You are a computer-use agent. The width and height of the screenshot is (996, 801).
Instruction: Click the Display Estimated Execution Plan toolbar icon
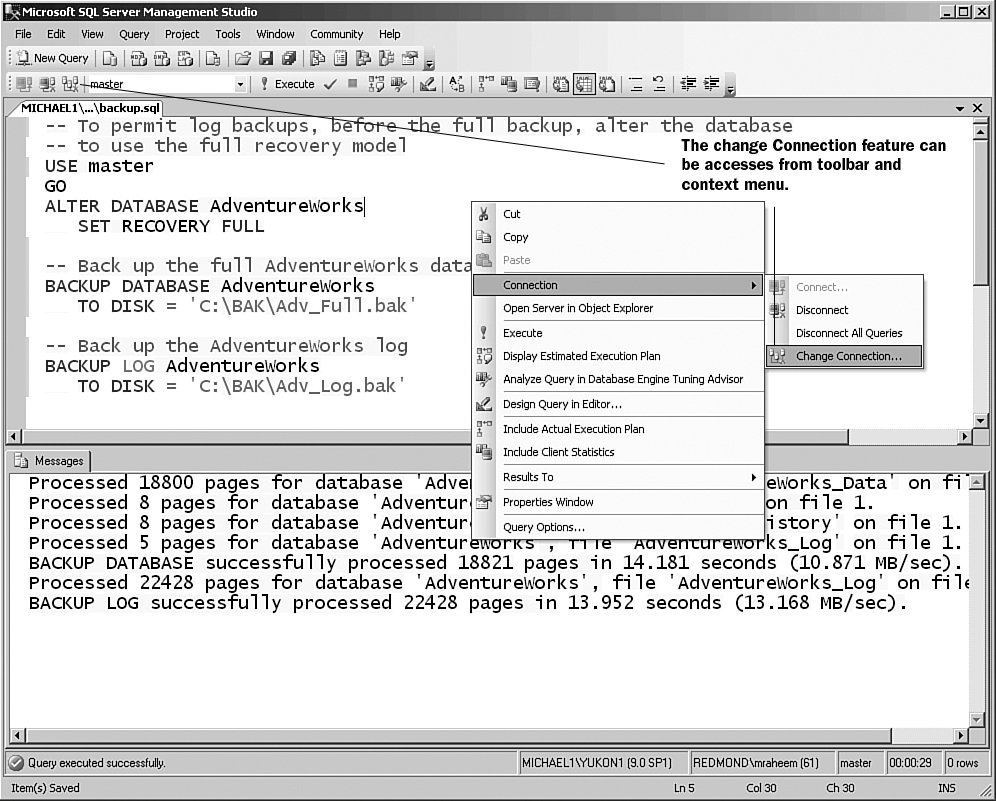tap(376, 84)
